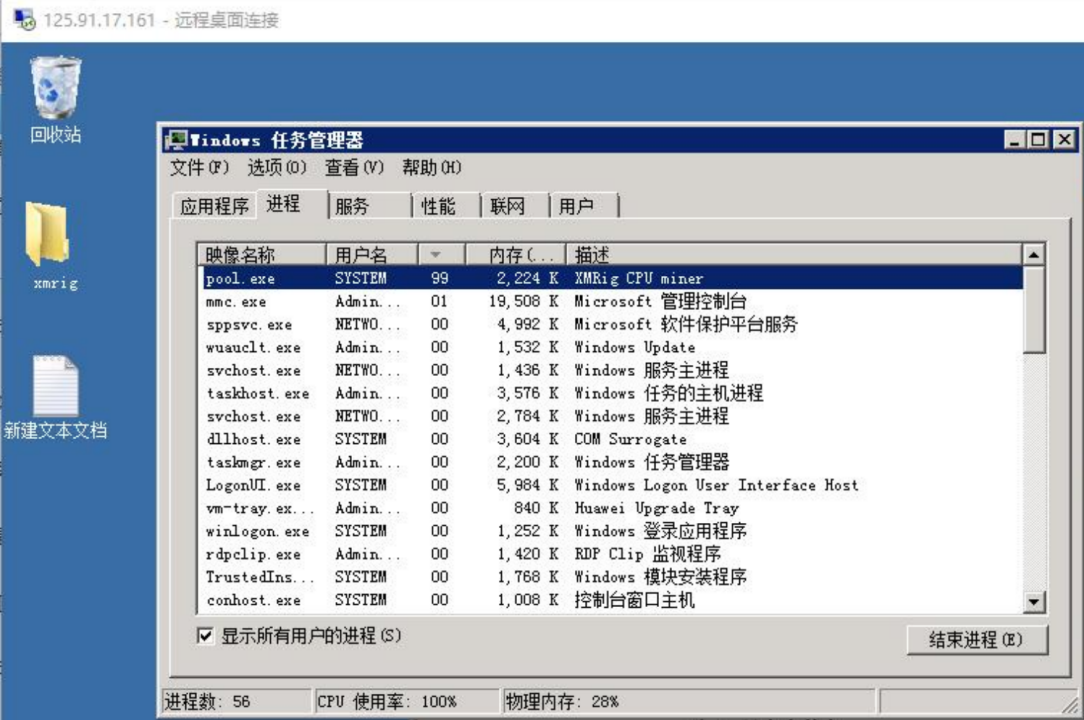Click the process list scroll down arrow
The height and width of the screenshot is (720, 1084).
(1034, 602)
